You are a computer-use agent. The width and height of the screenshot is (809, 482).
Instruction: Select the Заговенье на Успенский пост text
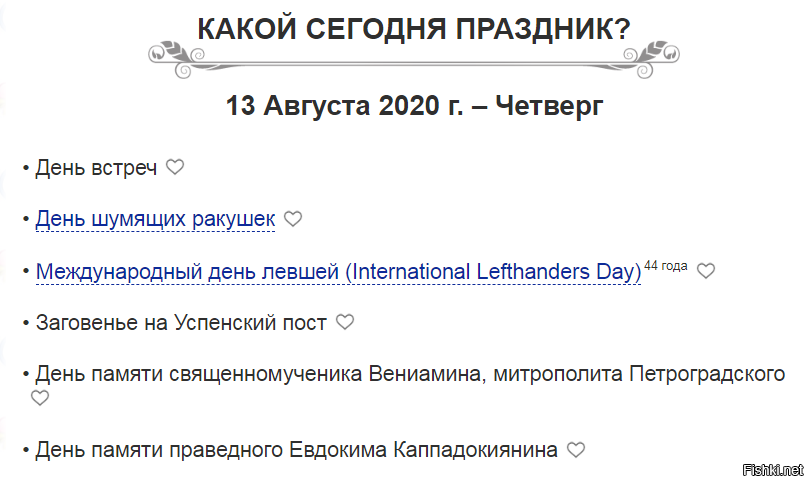pyautogui.click(x=181, y=323)
